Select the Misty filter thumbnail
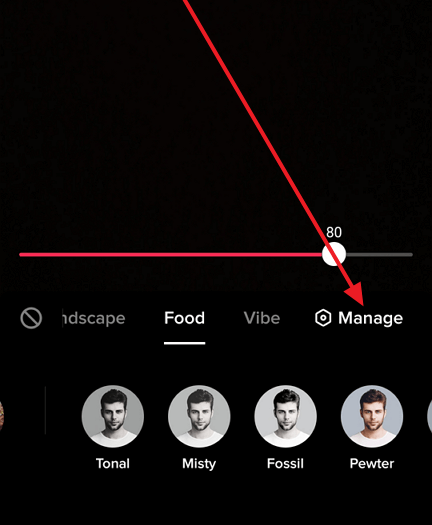 coord(199,416)
